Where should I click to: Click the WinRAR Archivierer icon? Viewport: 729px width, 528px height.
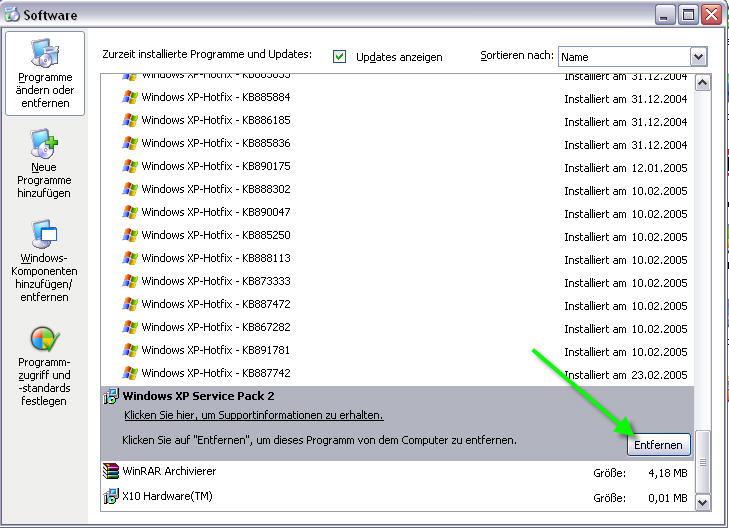coord(111,471)
